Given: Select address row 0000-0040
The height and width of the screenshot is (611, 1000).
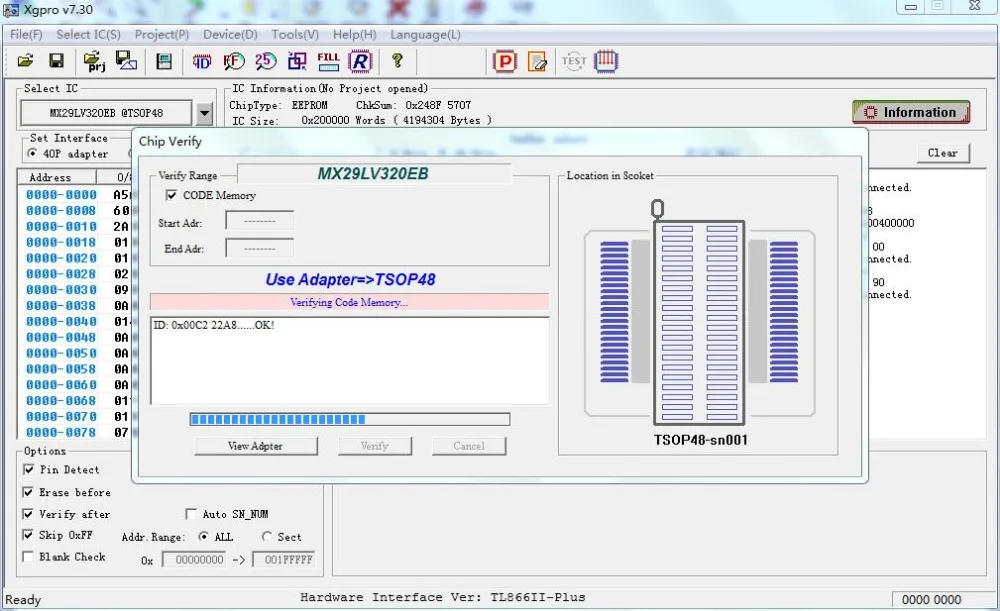Looking at the screenshot, I should tap(61, 321).
